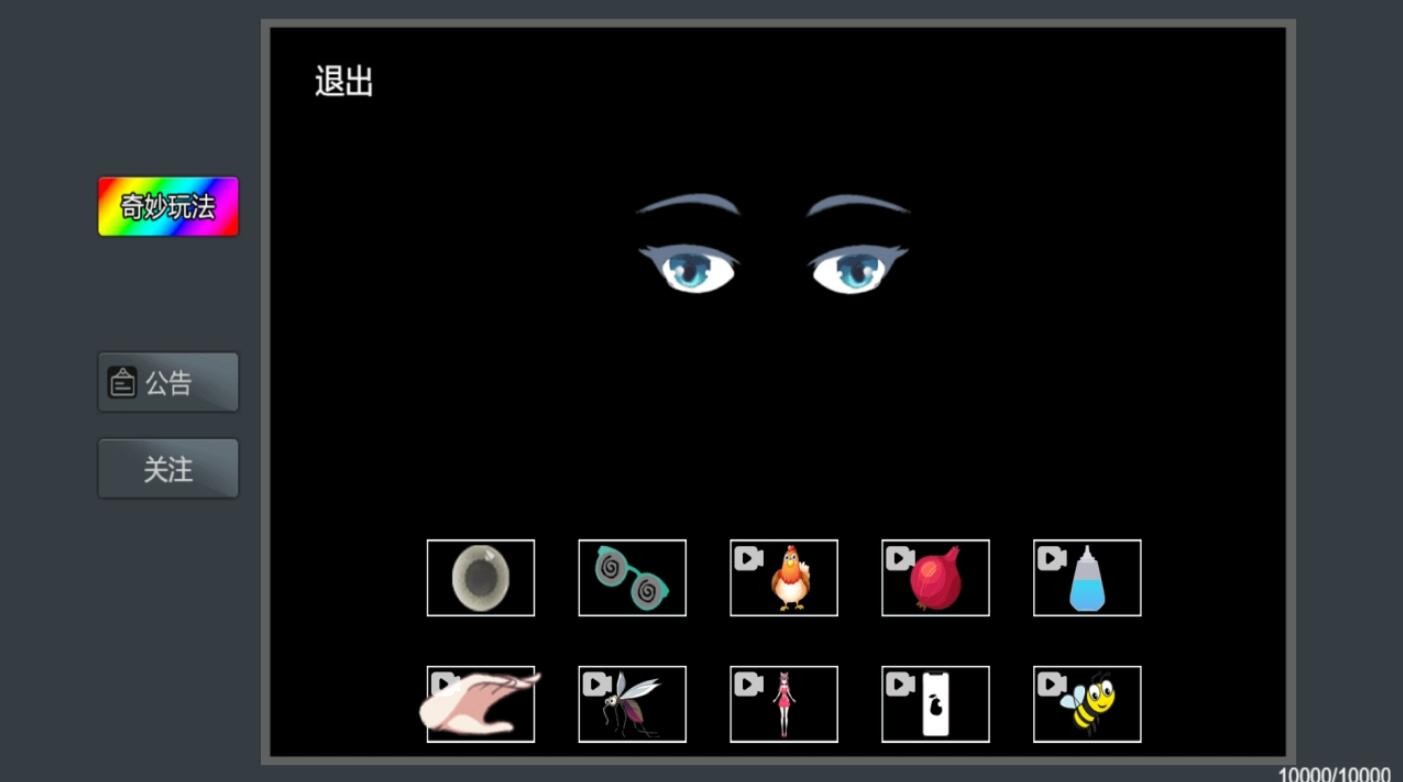Select the red onion item
The height and width of the screenshot is (782, 1403).
pos(935,578)
